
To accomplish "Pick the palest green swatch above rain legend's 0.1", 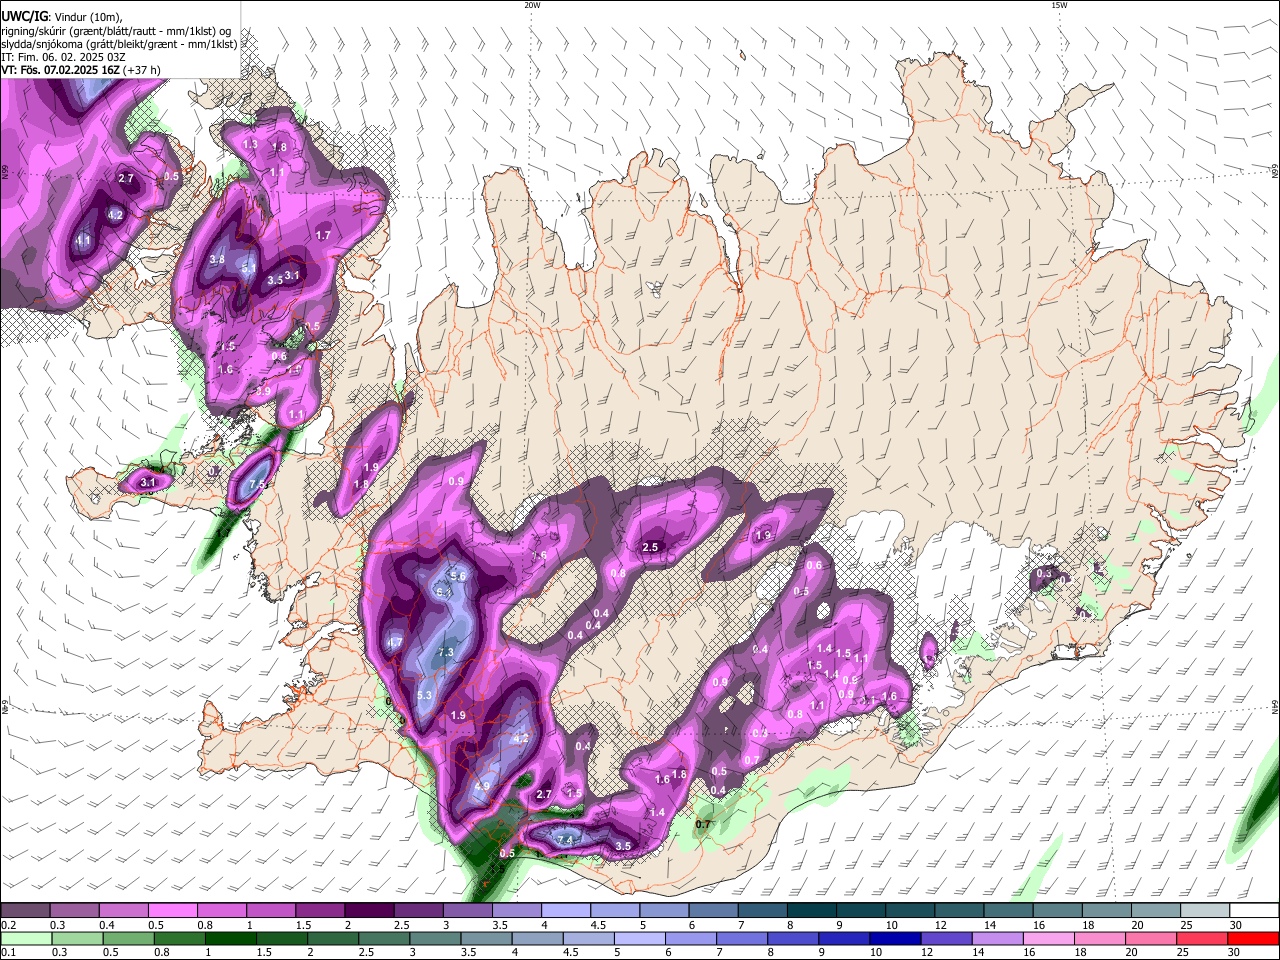I will (25, 938).
